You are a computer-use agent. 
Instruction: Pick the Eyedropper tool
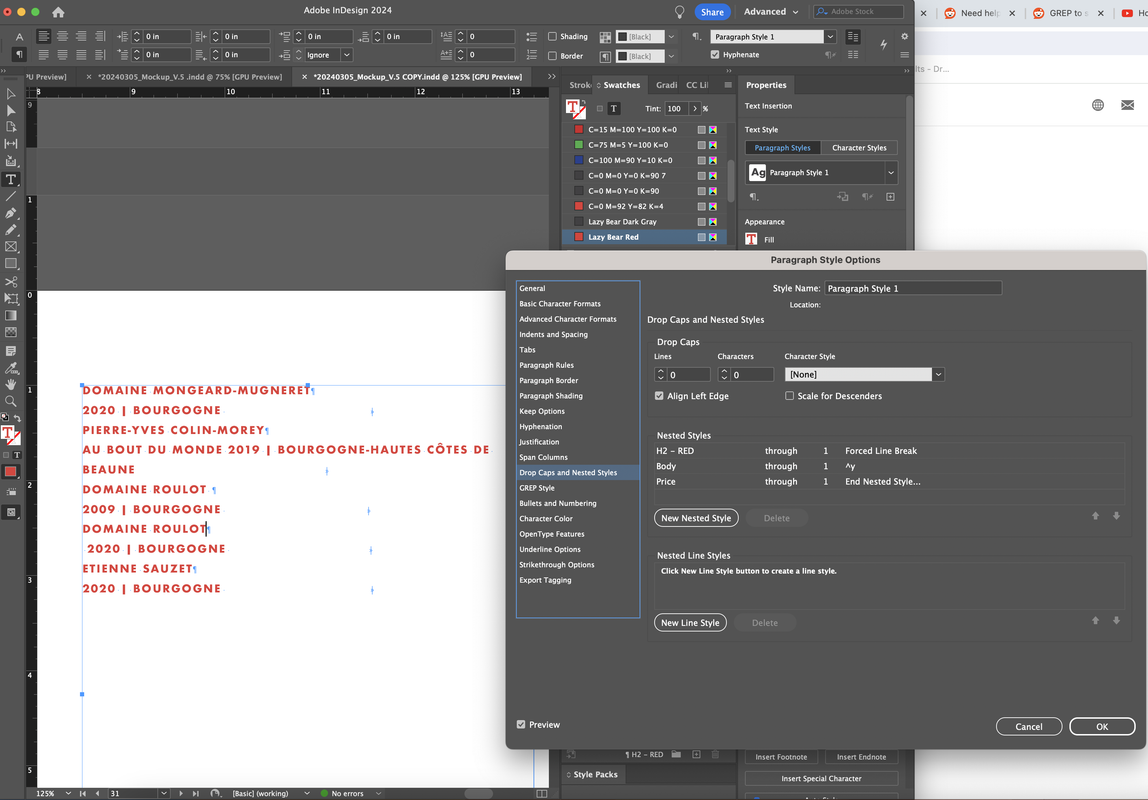pyautogui.click(x=11, y=367)
